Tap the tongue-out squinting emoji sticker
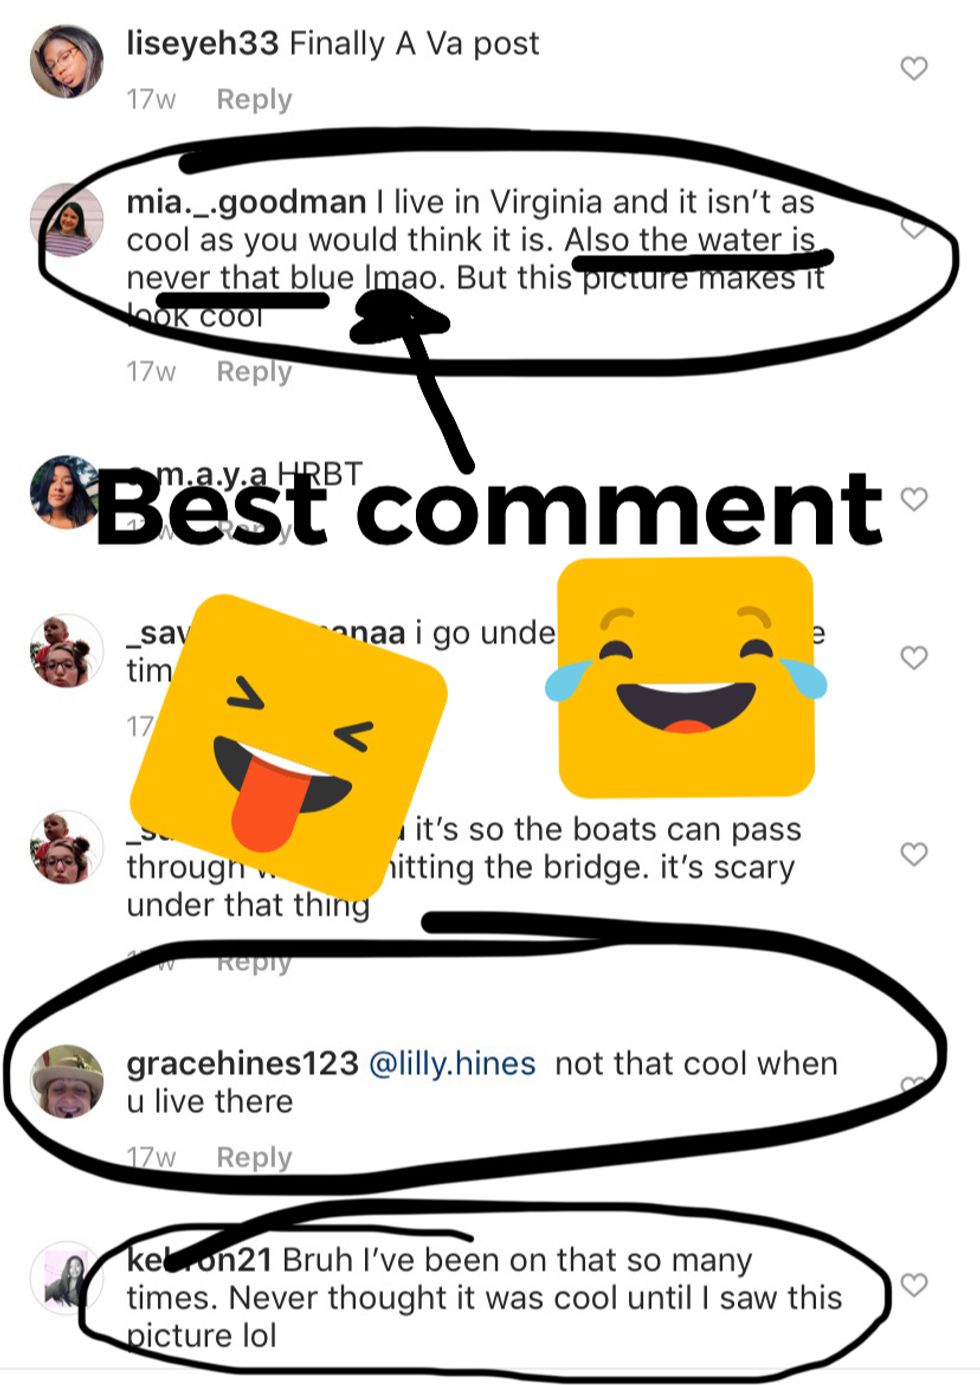The image size is (980, 1385). (288, 744)
